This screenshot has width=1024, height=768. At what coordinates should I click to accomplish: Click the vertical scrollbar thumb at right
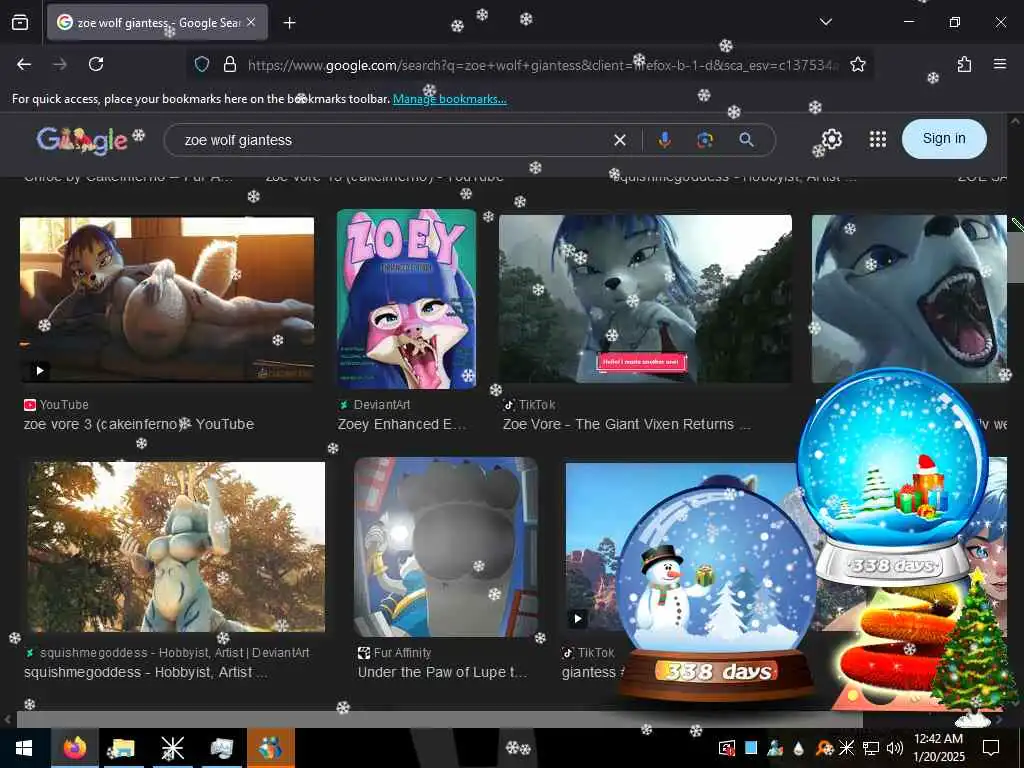pyautogui.click(x=1015, y=257)
